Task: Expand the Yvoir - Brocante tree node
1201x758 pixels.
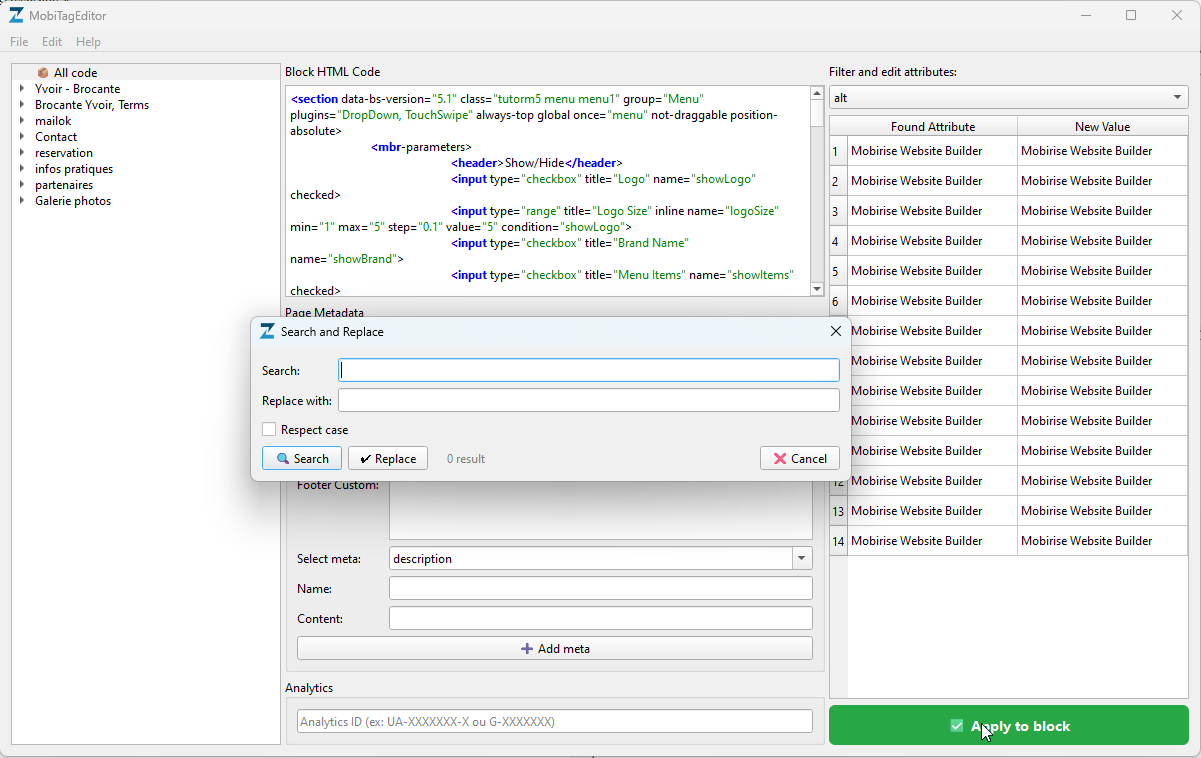Action: 22,89
